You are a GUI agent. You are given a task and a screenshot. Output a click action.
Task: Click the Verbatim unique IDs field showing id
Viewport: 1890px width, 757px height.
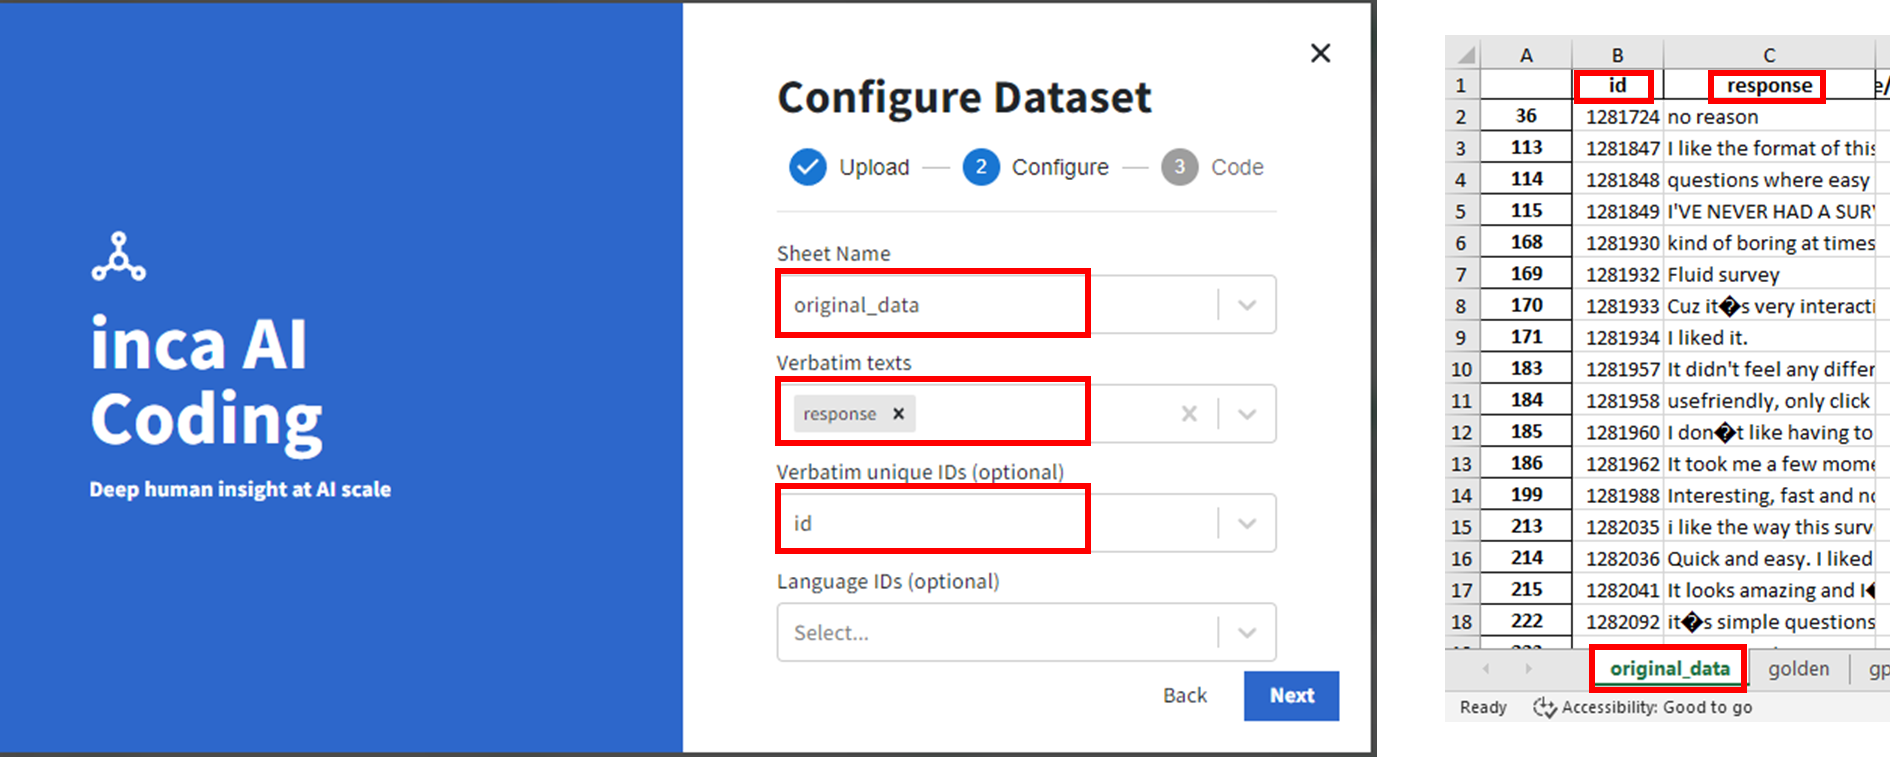[x=1026, y=523]
